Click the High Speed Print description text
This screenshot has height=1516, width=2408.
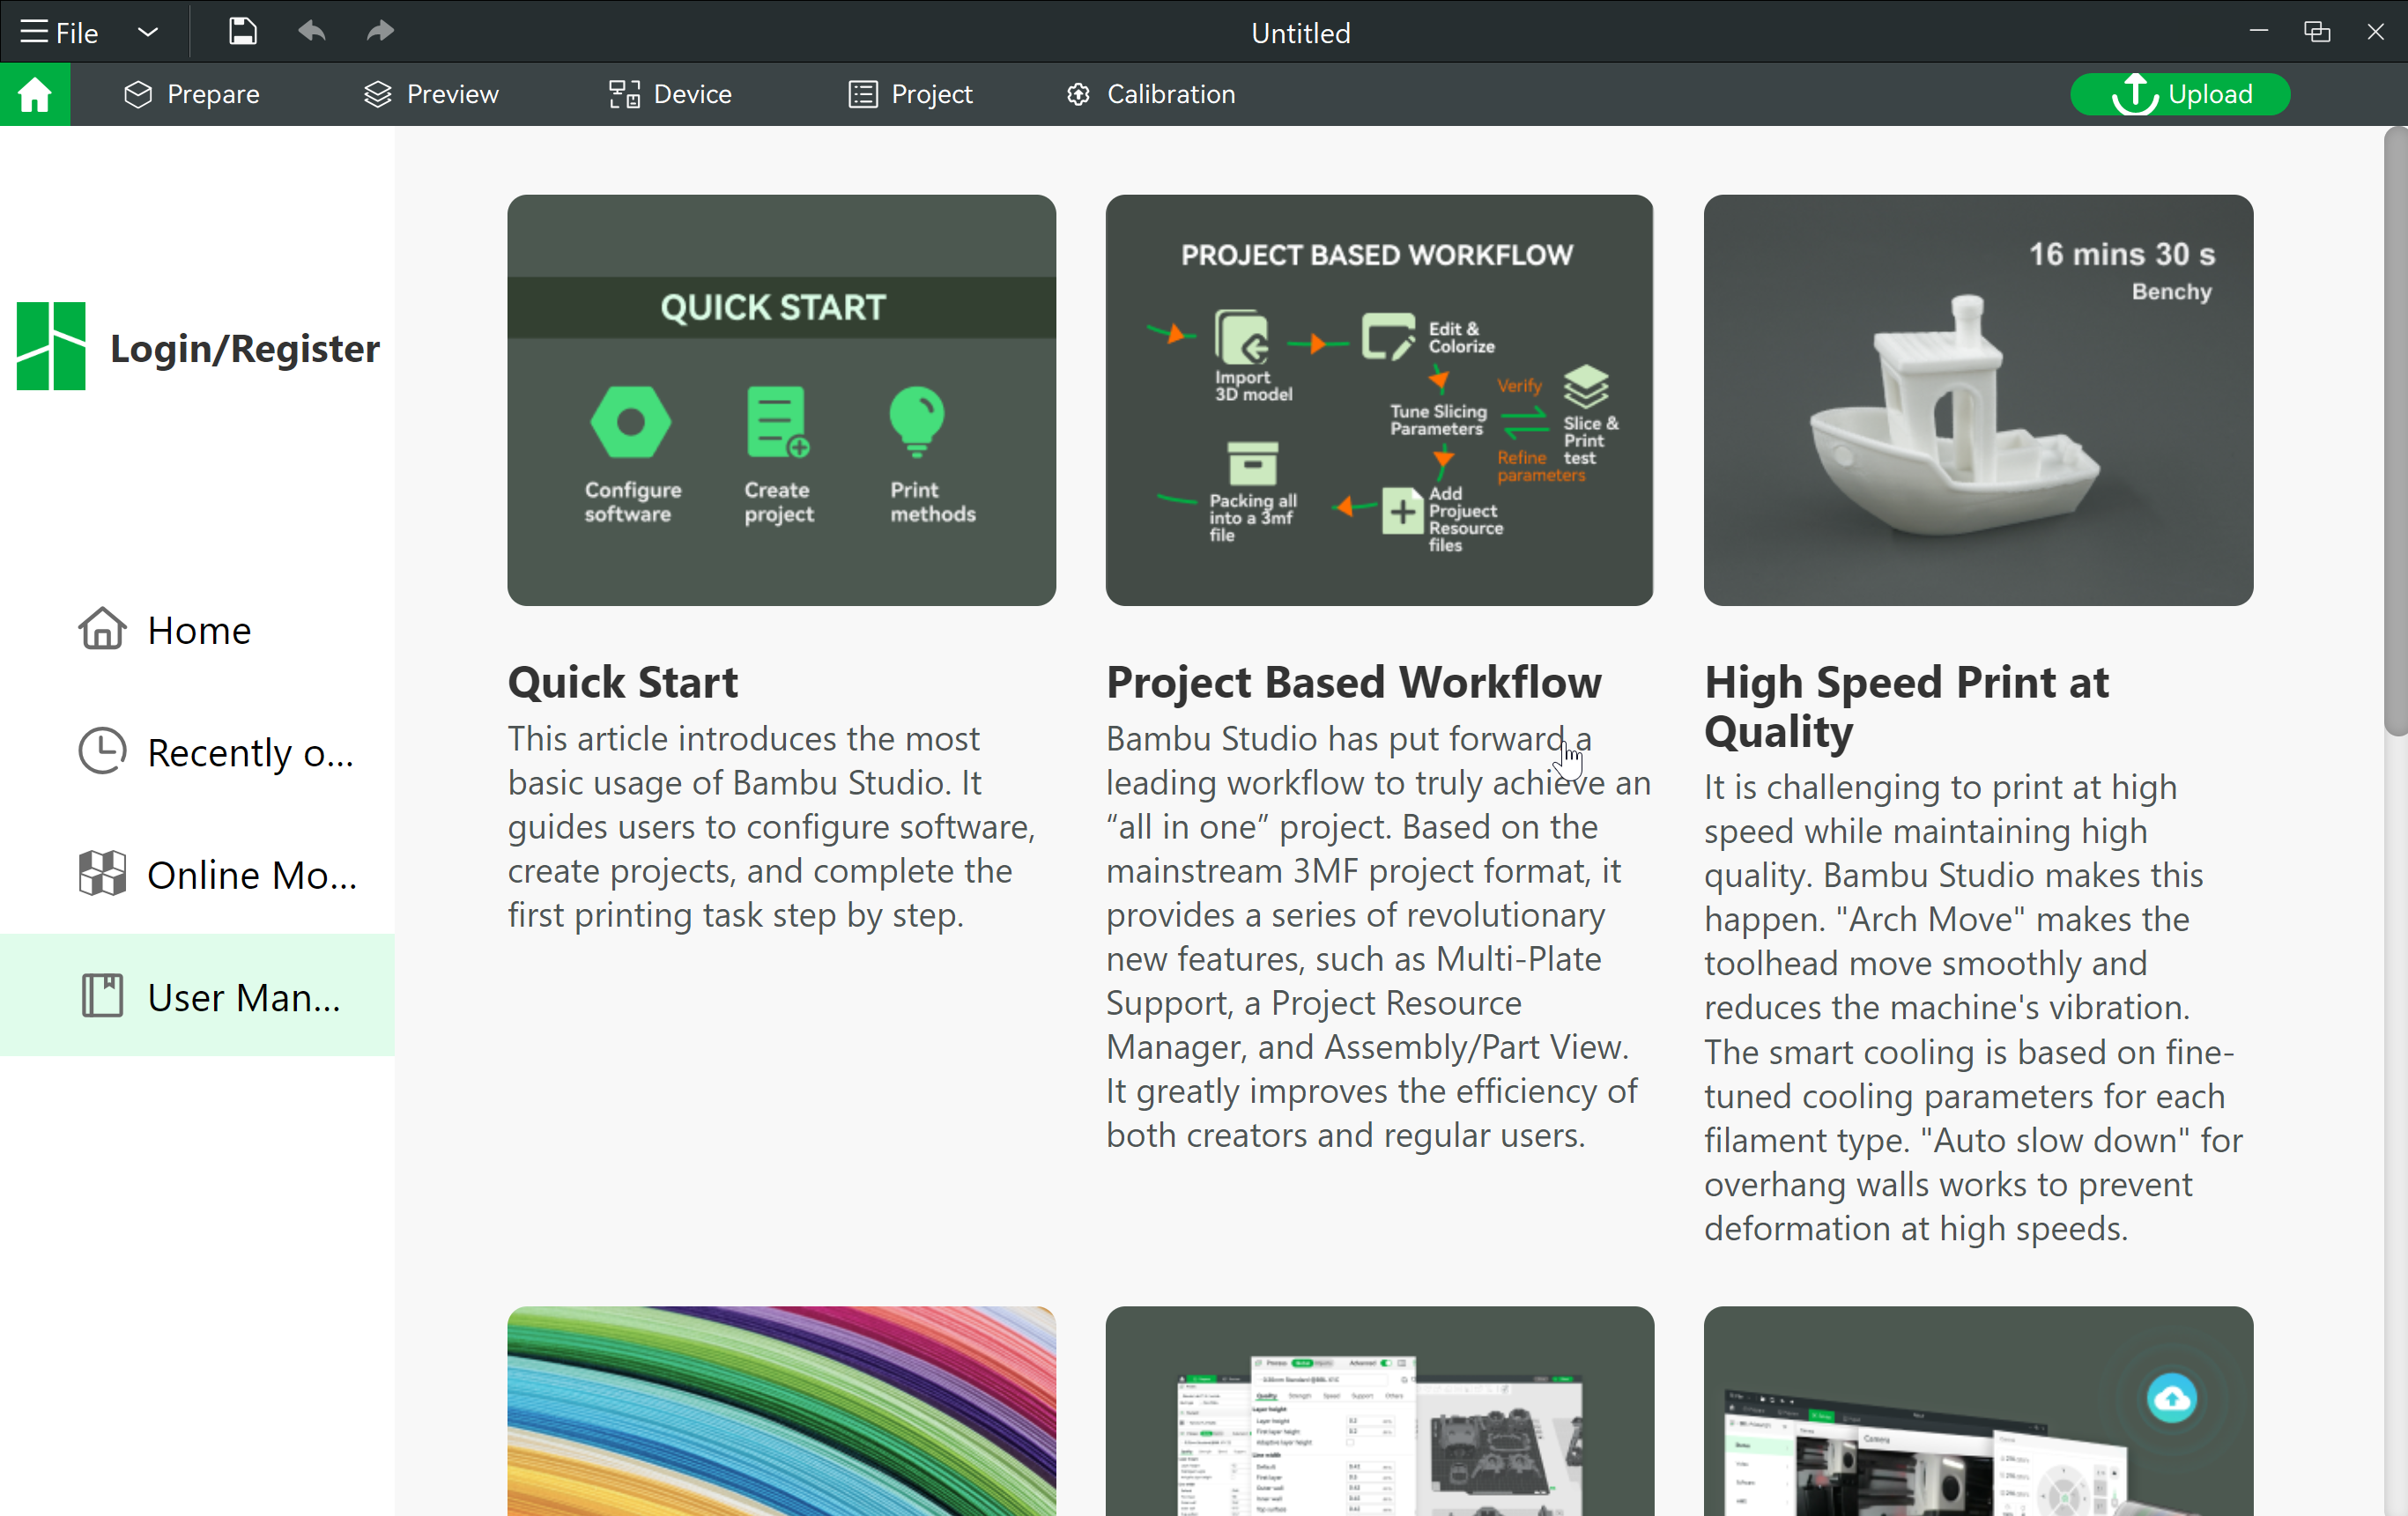[1974, 1007]
